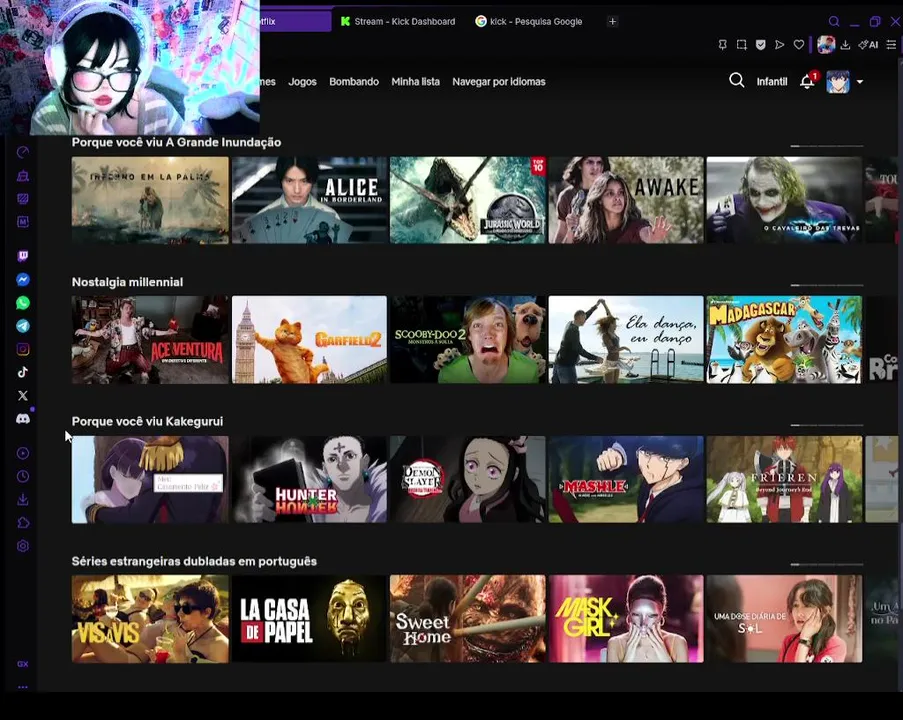Image resolution: width=903 pixels, height=720 pixels.
Task: Open Netflix profile avatar menu
Action: 838,82
